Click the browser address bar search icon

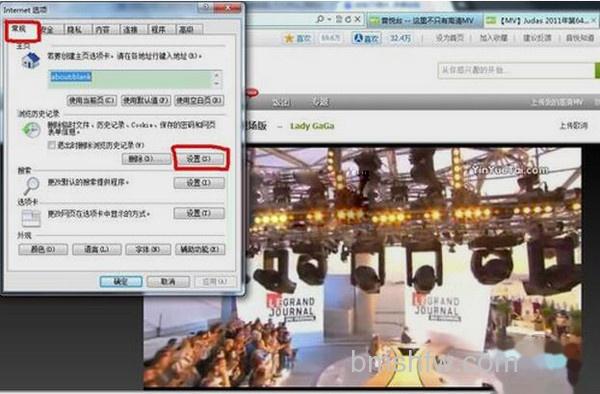coord(320,19)
